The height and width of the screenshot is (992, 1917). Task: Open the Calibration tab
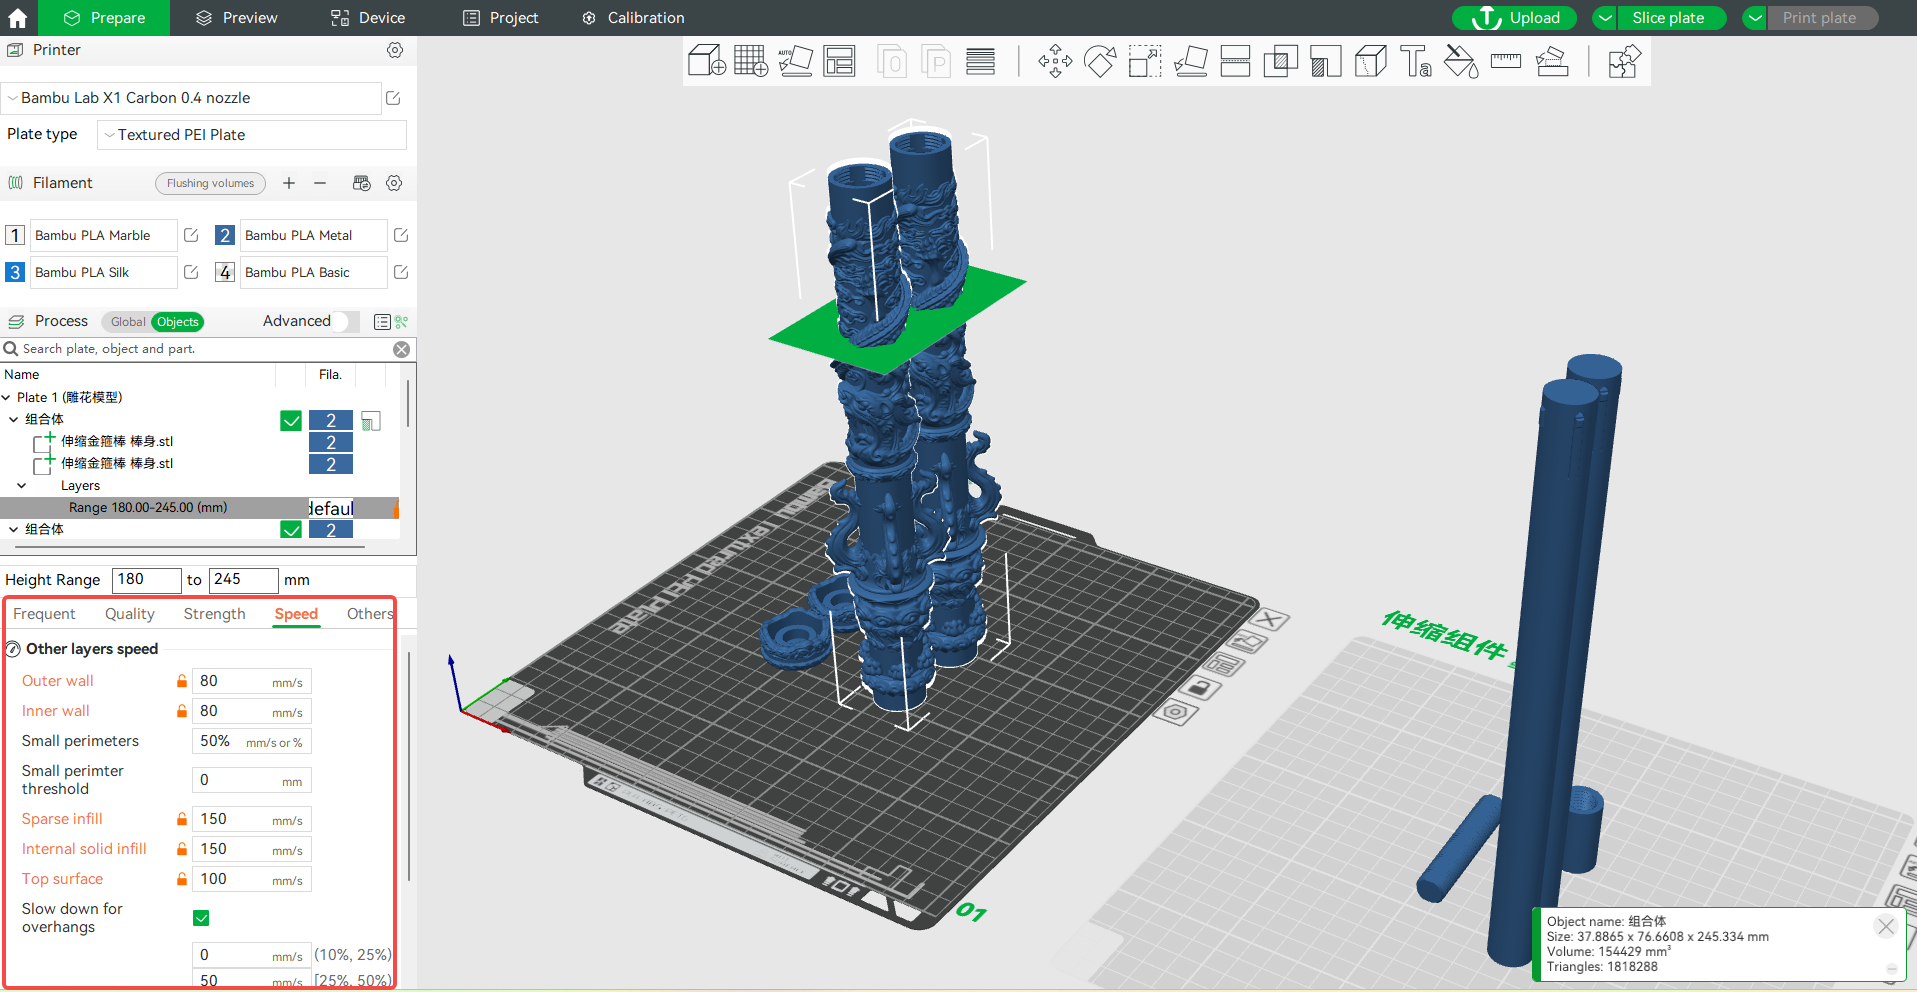(x=634, y=18)
